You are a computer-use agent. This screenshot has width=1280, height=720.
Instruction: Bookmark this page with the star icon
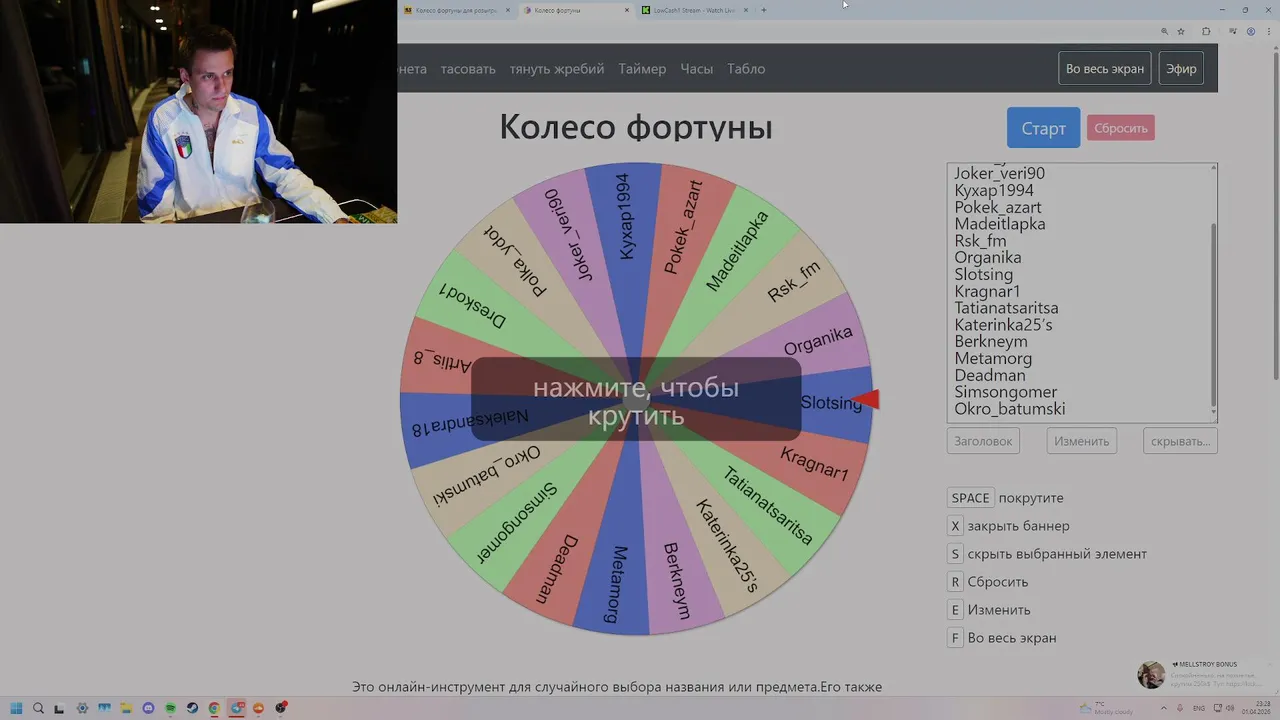(1181, 31)
